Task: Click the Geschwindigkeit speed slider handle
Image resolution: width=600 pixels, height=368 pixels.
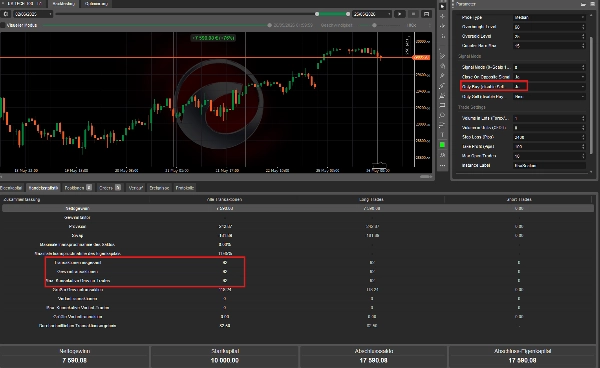Action: pyautogui.click(x=374, y=25)
